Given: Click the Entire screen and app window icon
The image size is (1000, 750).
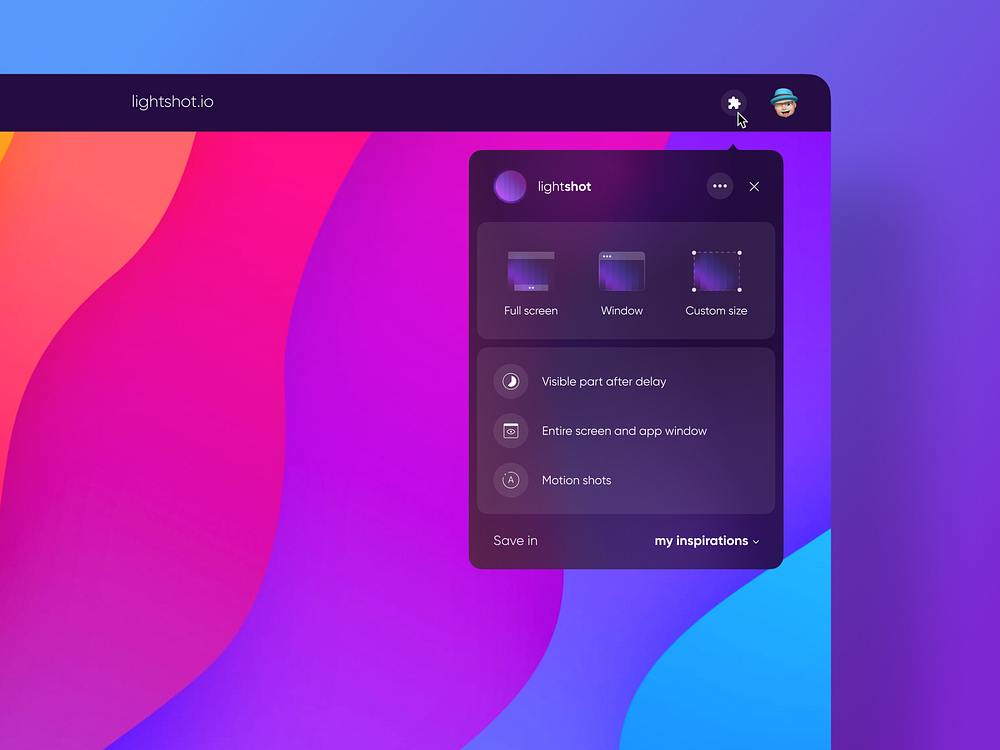Looking at the screenshot, I should [x=510, y=431].
